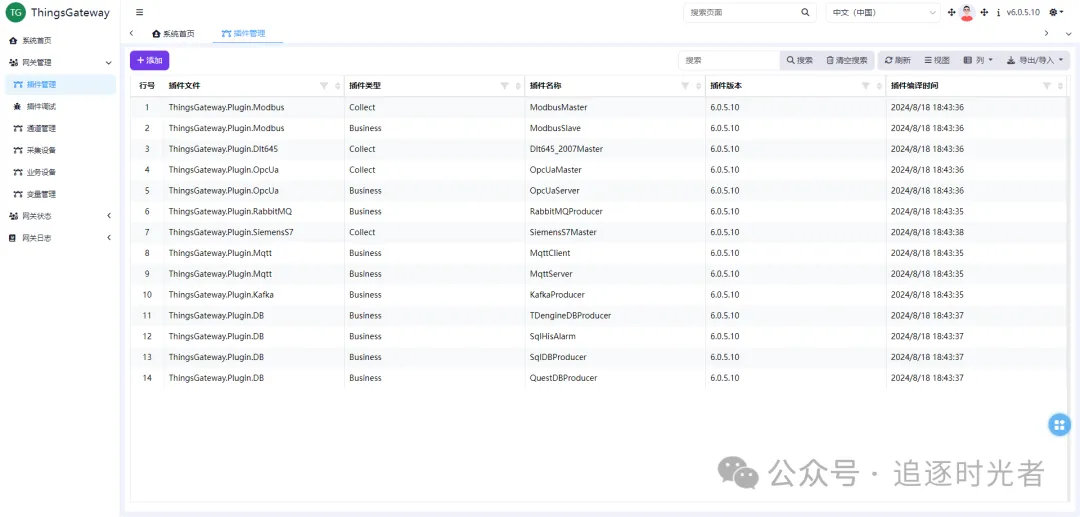Toggle the hamburger sidebar menu icon

[140, 12]
